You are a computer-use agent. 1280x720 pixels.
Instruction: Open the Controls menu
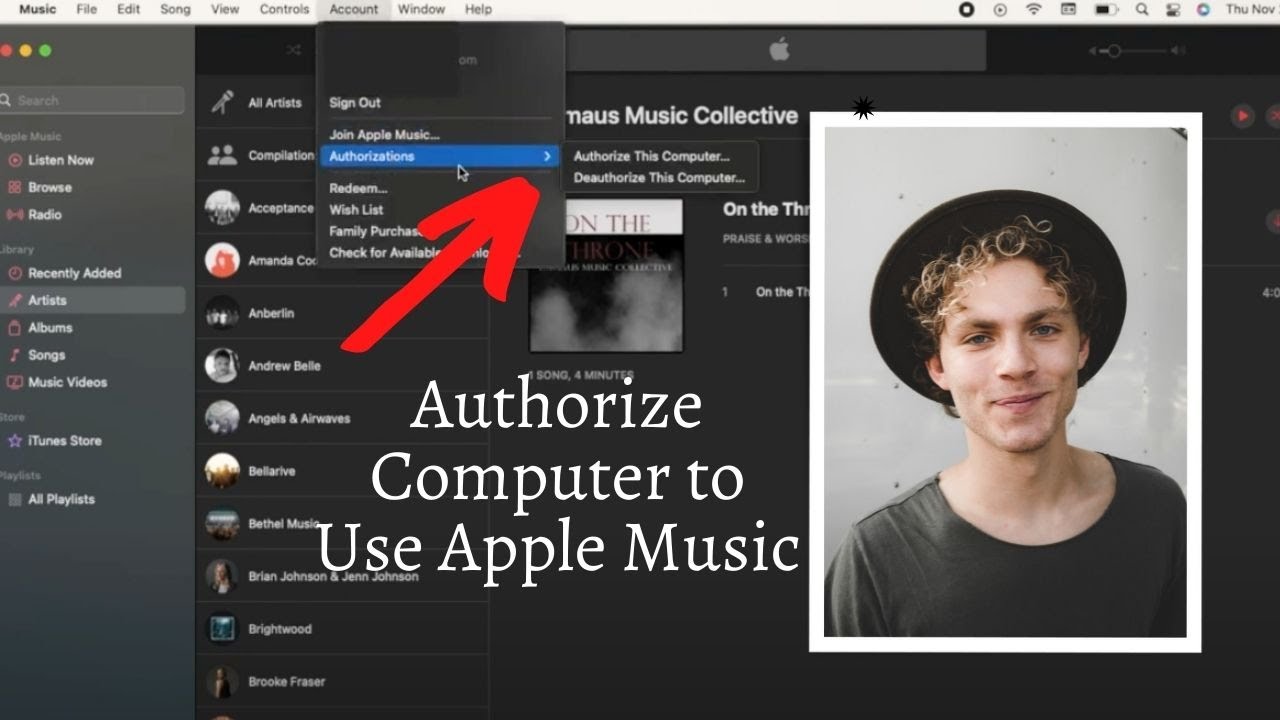point(284,9)
